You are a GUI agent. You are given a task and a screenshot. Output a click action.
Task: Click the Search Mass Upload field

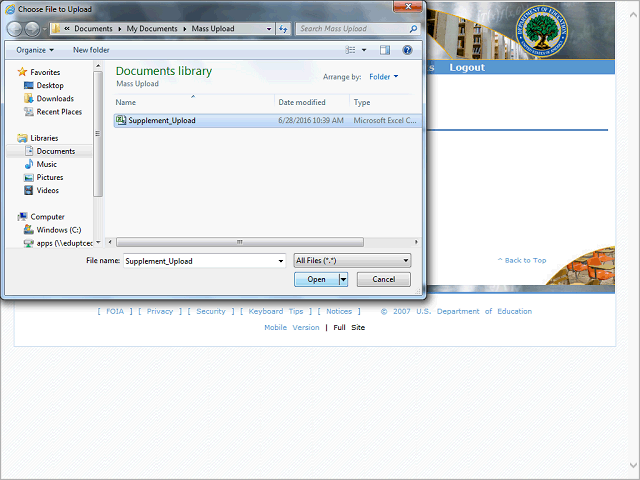coord(353,29)
